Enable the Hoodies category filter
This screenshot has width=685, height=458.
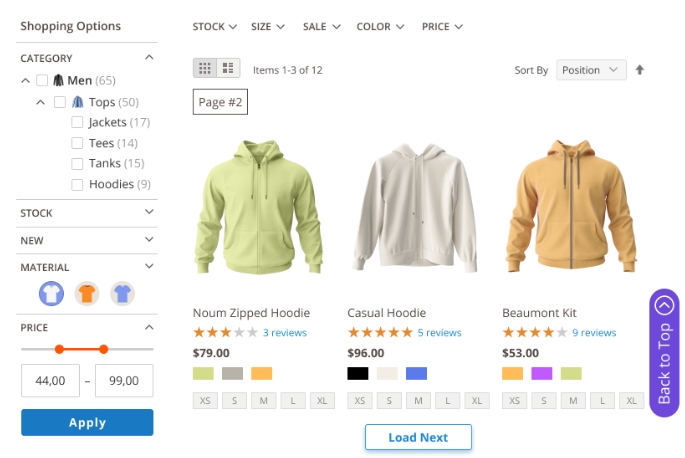(x=78, y=184)
